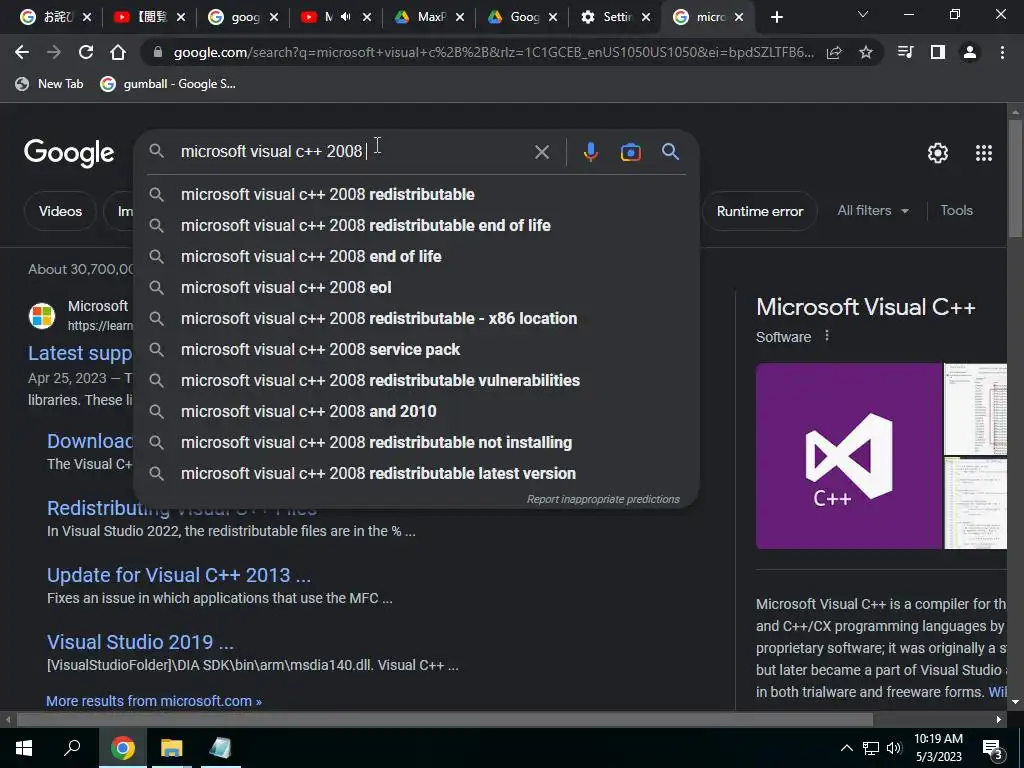Start voice search with microphone icon
The width and height of the screenshot is (1024, 768).
(x=590, y=152)
